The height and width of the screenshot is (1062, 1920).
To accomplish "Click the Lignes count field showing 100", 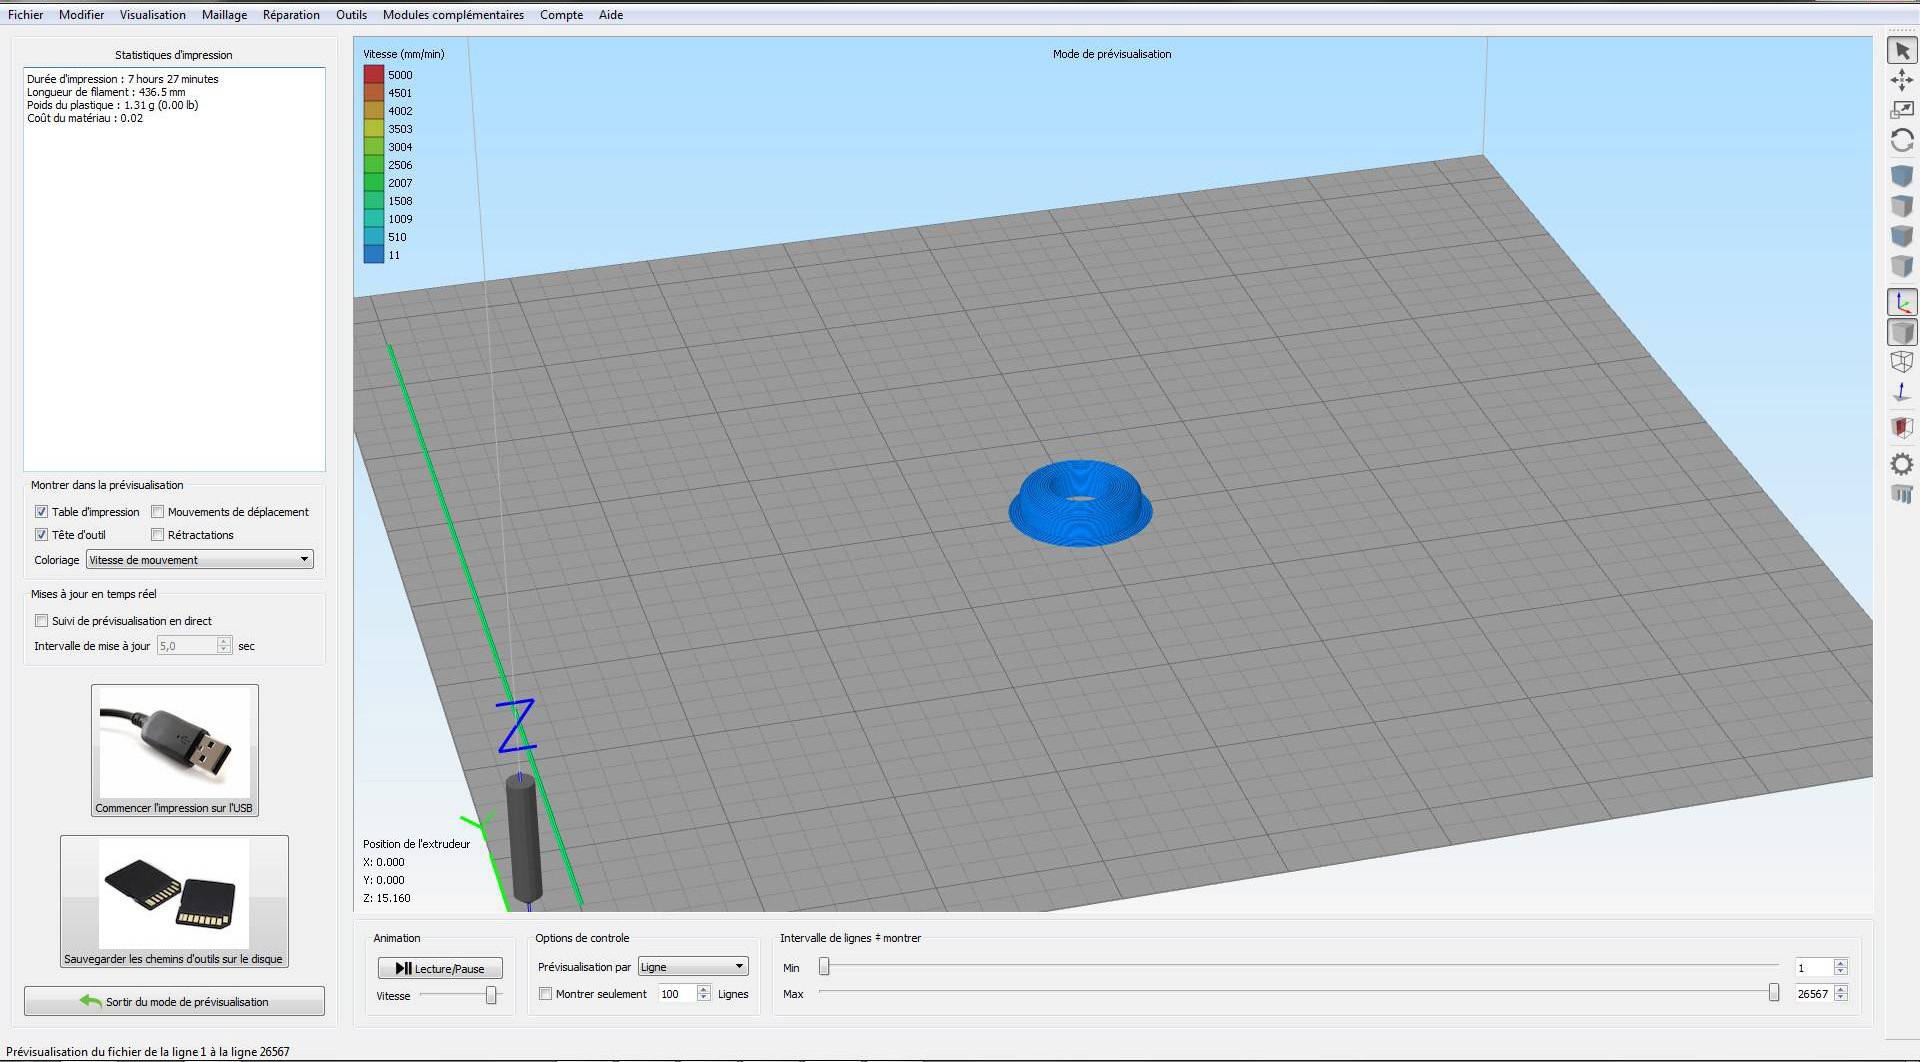I will pyautogui.click(x=677, y=994).
